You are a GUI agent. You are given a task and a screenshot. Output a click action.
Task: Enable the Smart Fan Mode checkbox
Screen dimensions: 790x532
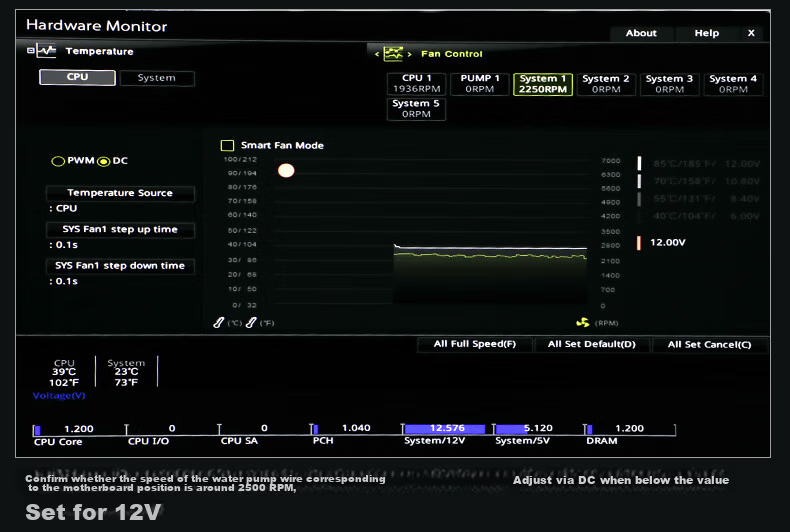point(227,146)
